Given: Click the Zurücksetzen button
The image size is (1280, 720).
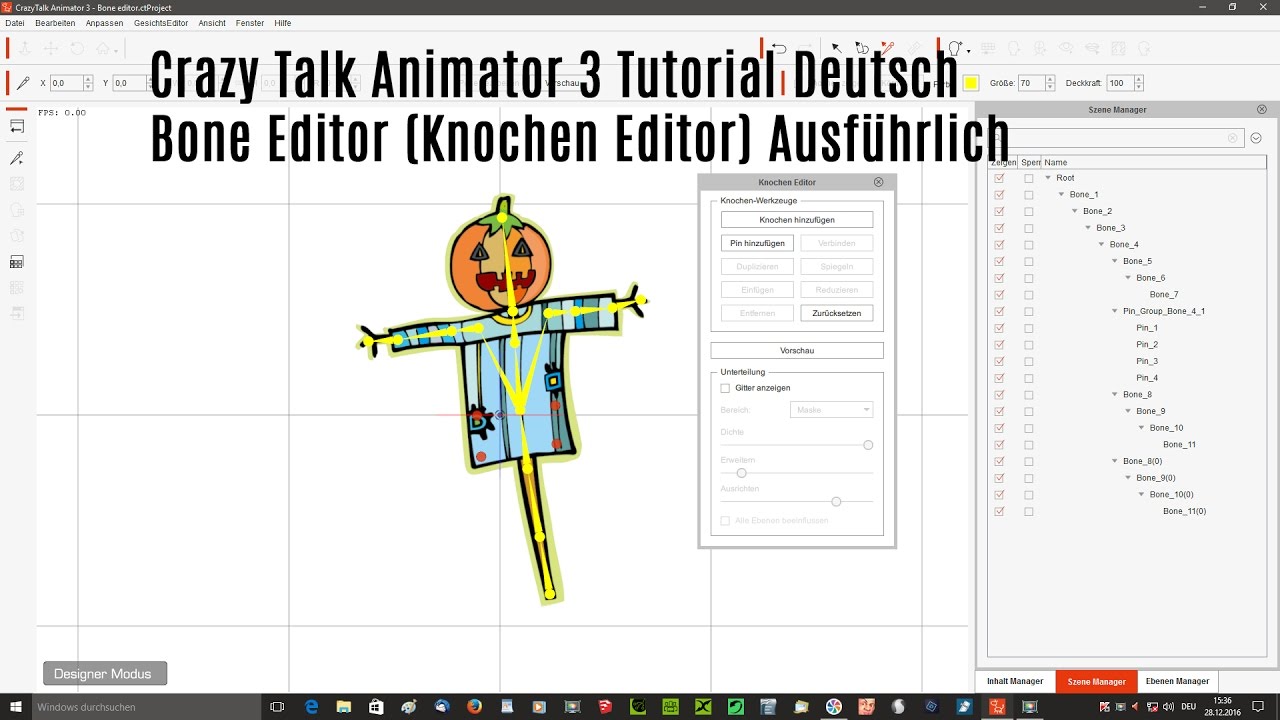Looking at the screenshot, I should (837, 313).
